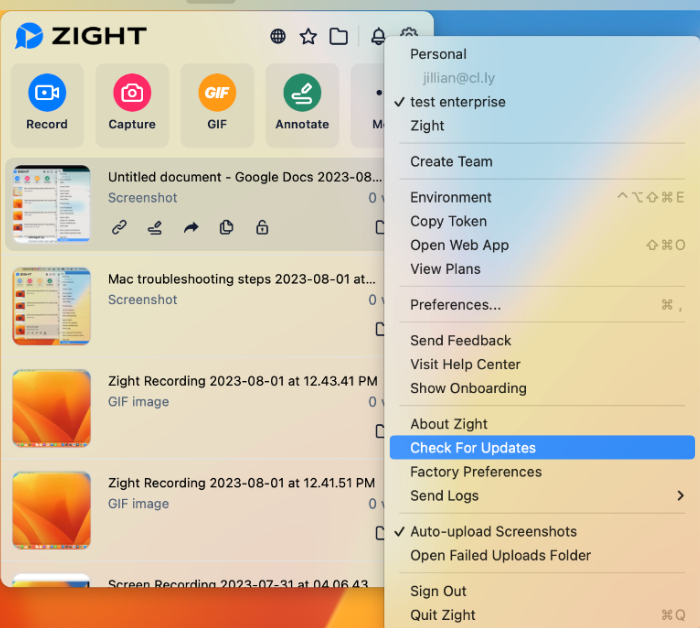
Task: Open Zight Recording 12.43.41 PM thumbnail
Action: tap(51, 408)
